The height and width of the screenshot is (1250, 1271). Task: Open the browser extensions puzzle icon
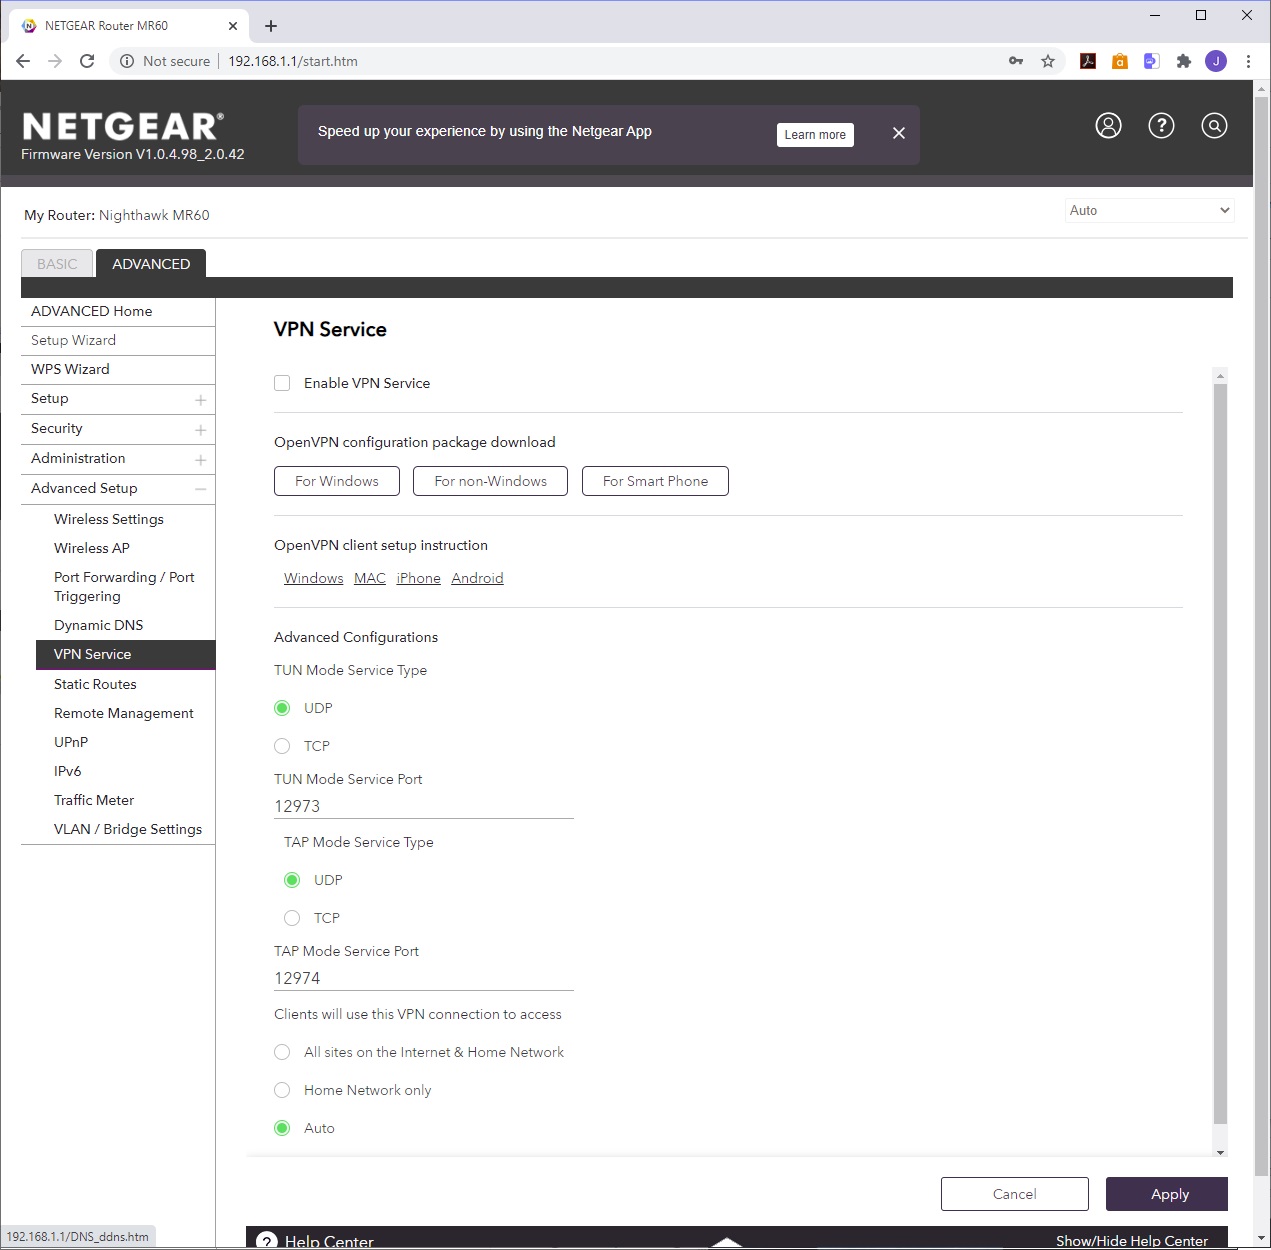[1184, 61]
